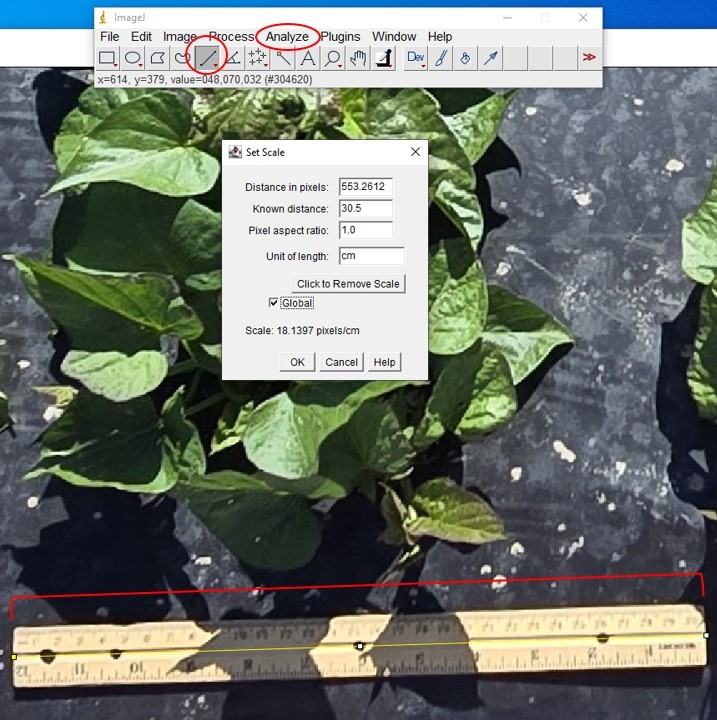The image size is (717, 720).
Task: Open the Edit menu
Action: 141,36
